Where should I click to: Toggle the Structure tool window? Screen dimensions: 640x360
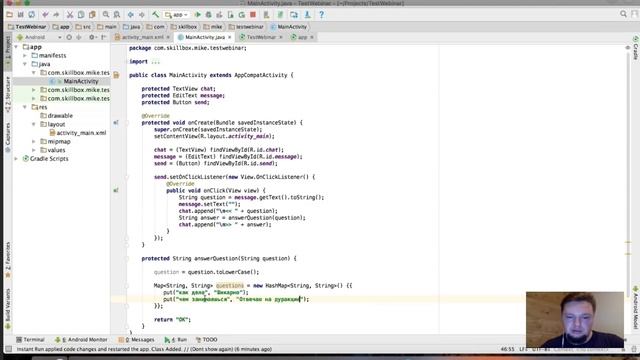click(x=8, y=94)
